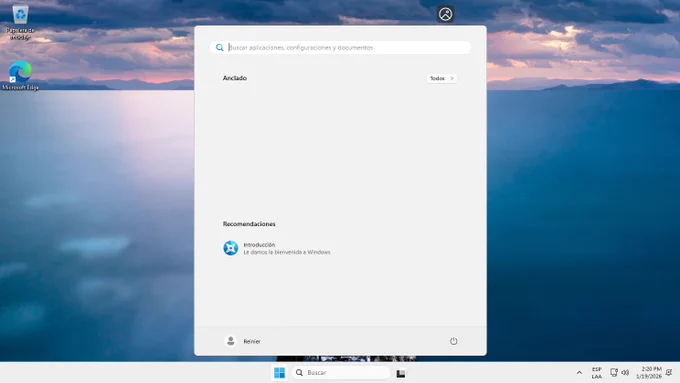Viewport: 680px width, 383px height.
Task: Open the clock and date 2:20 PM
Action: click(x=649, y=373)
